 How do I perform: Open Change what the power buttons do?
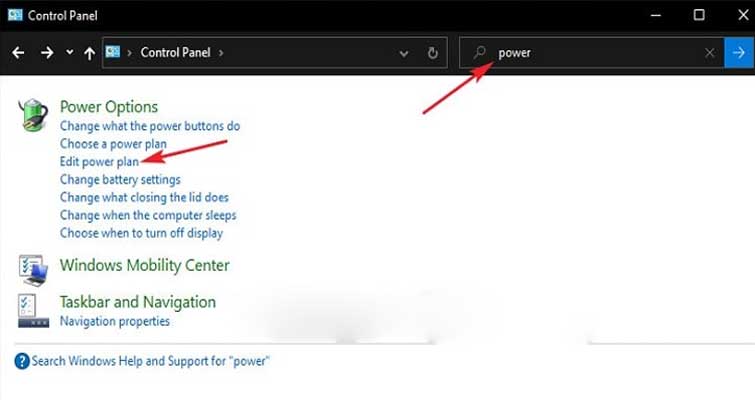coord(150,126)
